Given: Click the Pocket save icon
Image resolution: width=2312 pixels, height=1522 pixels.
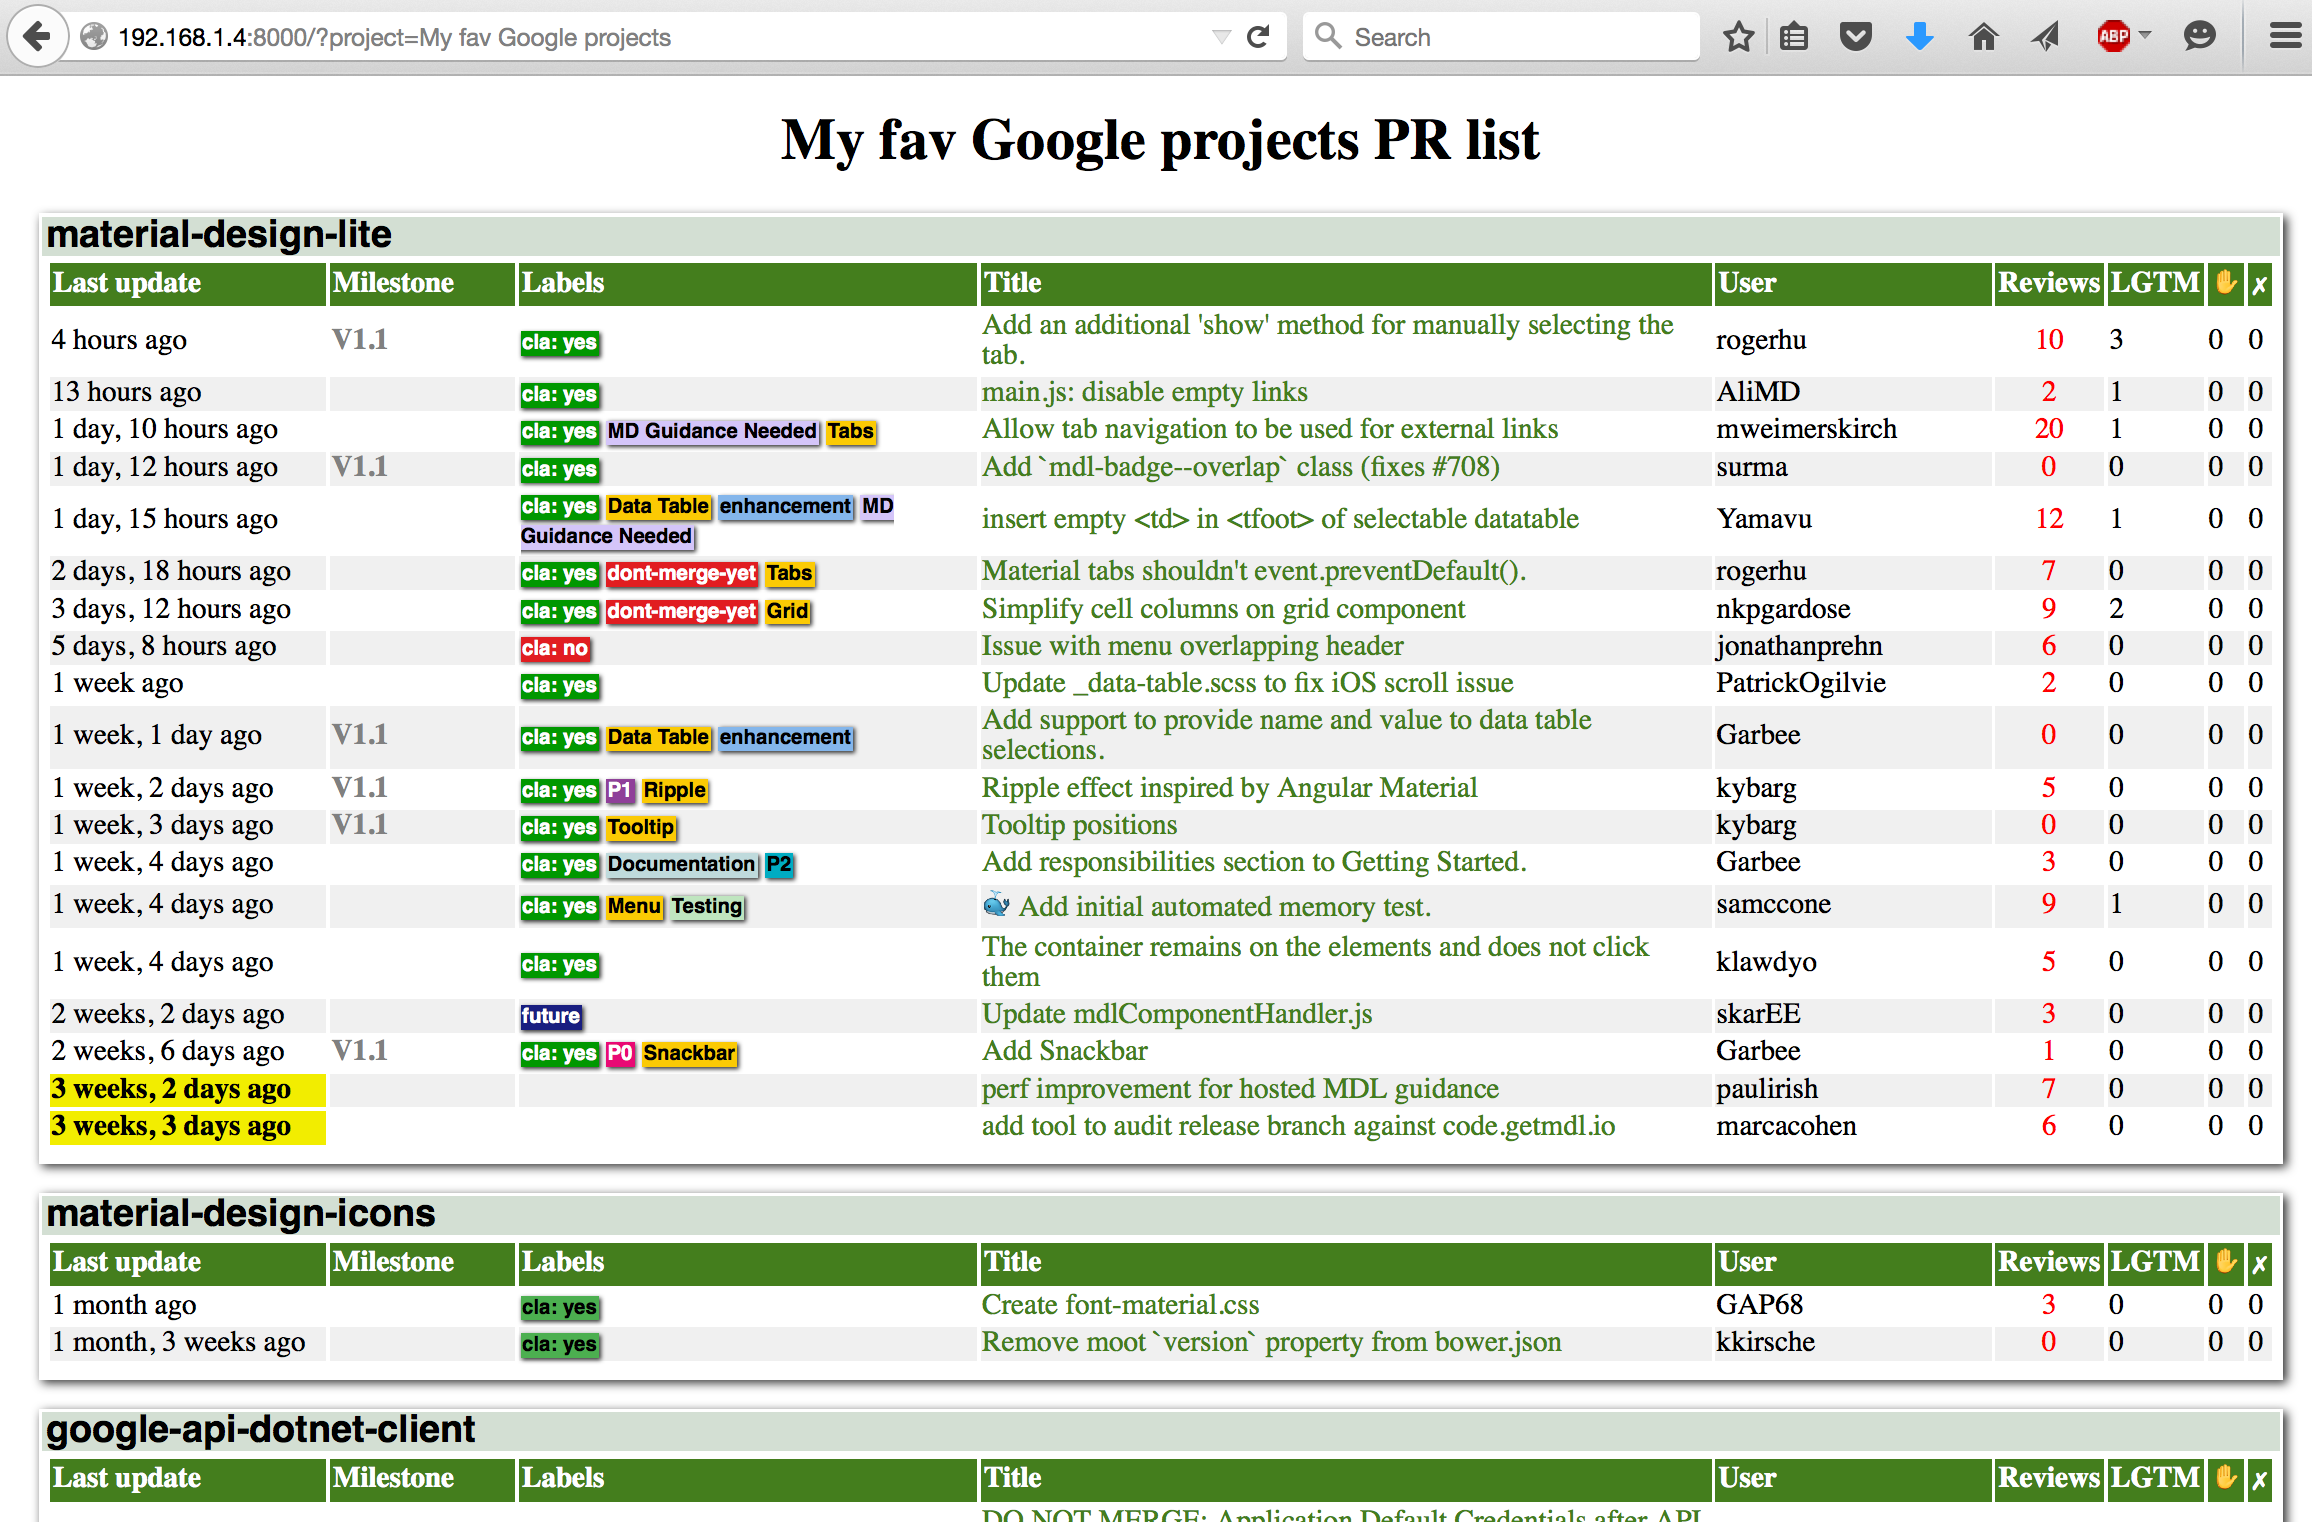Looking at the screenshot, I should tap(1855, 37).
